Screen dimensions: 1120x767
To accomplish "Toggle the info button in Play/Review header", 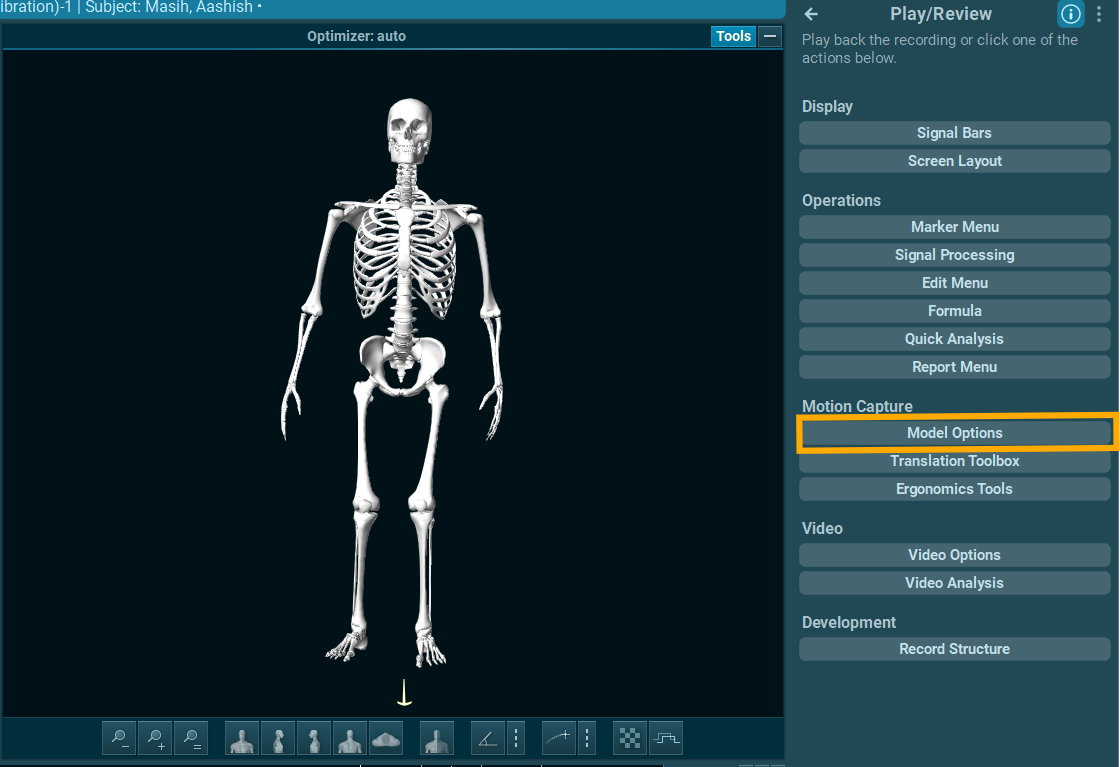I will [1070, 14].
